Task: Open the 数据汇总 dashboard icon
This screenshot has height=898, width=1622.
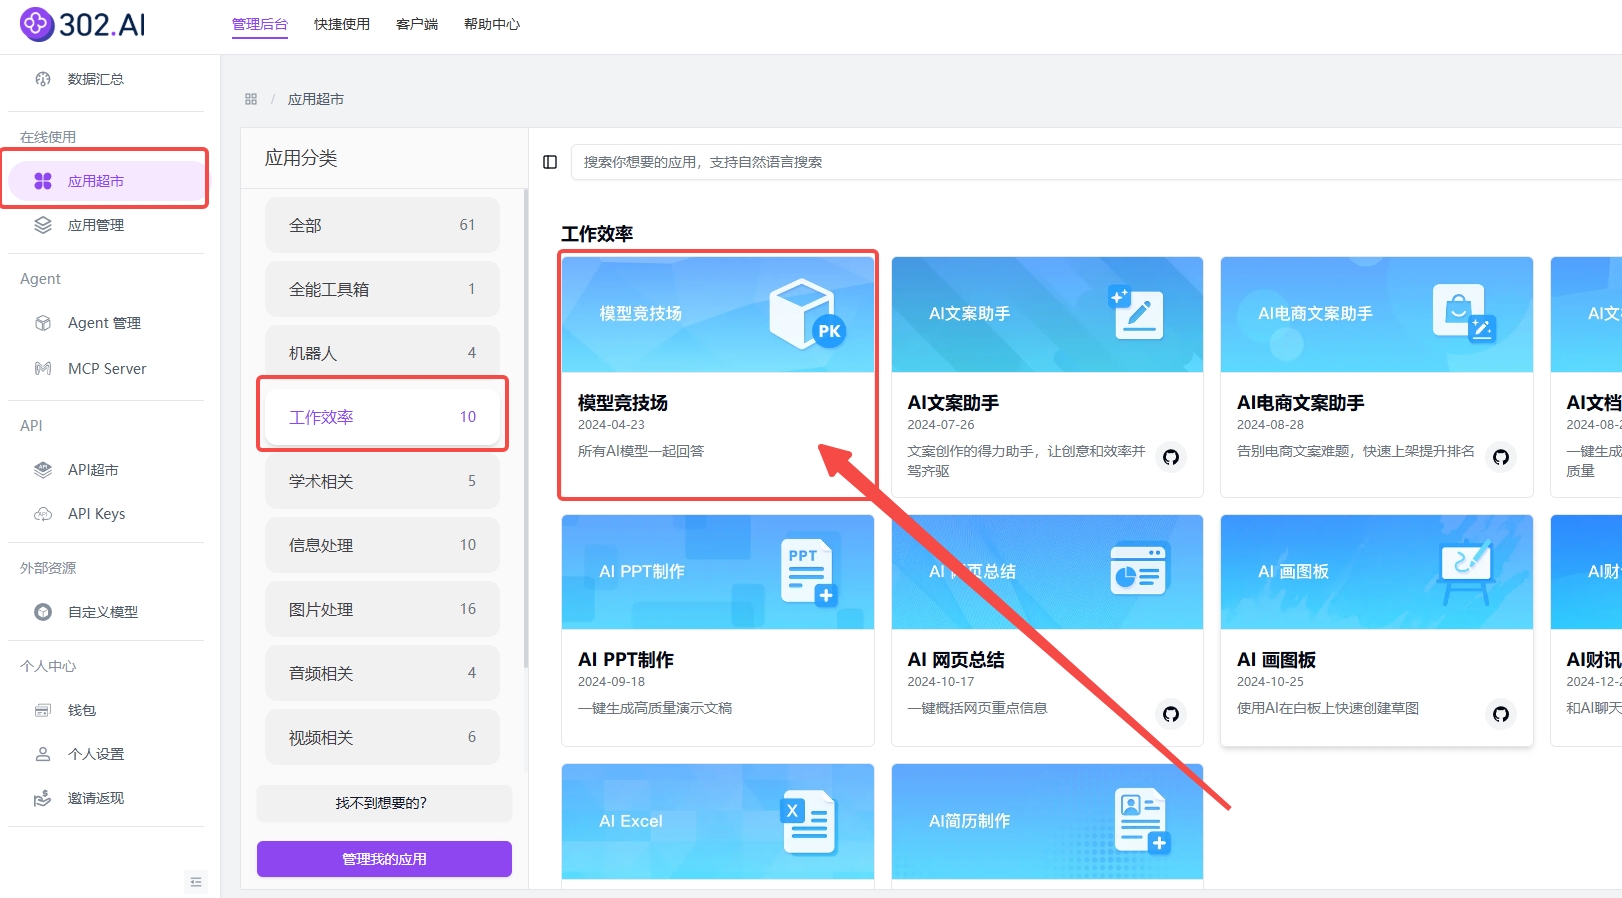Action: pos(43,79)
